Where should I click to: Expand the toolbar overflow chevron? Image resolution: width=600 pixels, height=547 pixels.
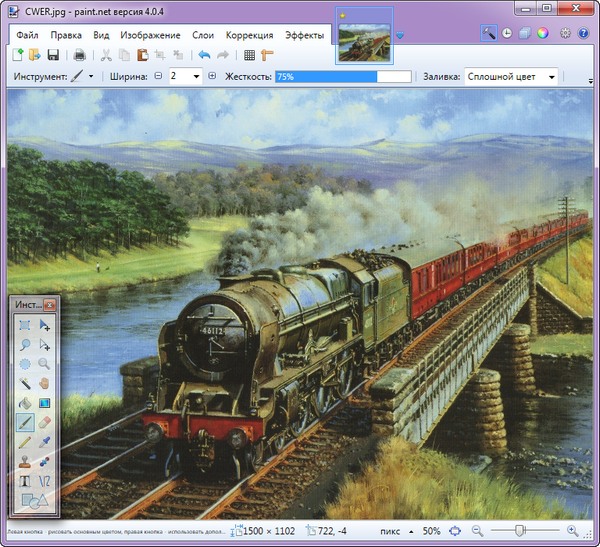591,81
